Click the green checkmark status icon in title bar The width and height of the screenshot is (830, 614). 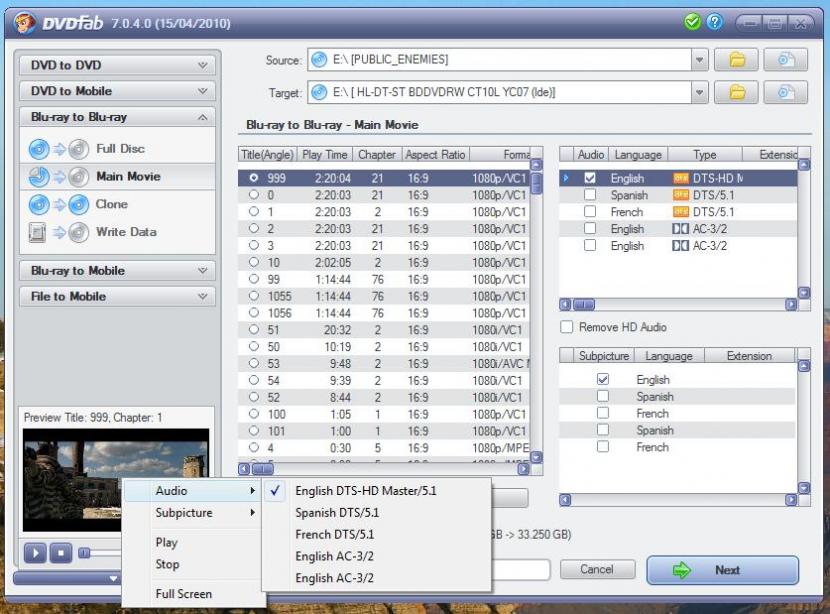click(x=692, y=22)
